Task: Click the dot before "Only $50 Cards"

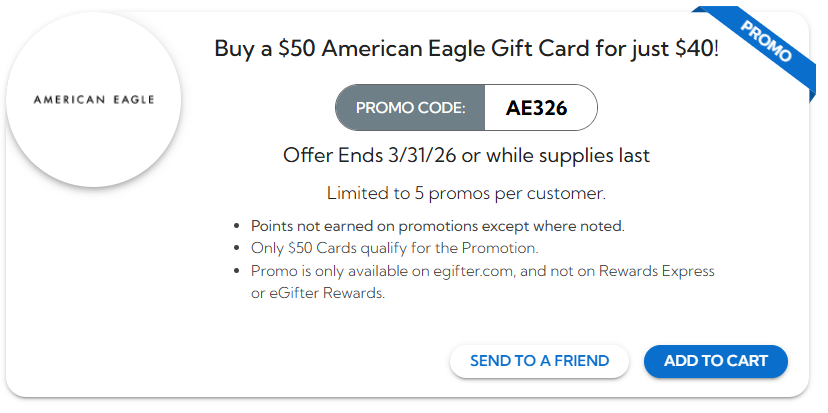Action: pyautogui.click(x=235, y=249)
